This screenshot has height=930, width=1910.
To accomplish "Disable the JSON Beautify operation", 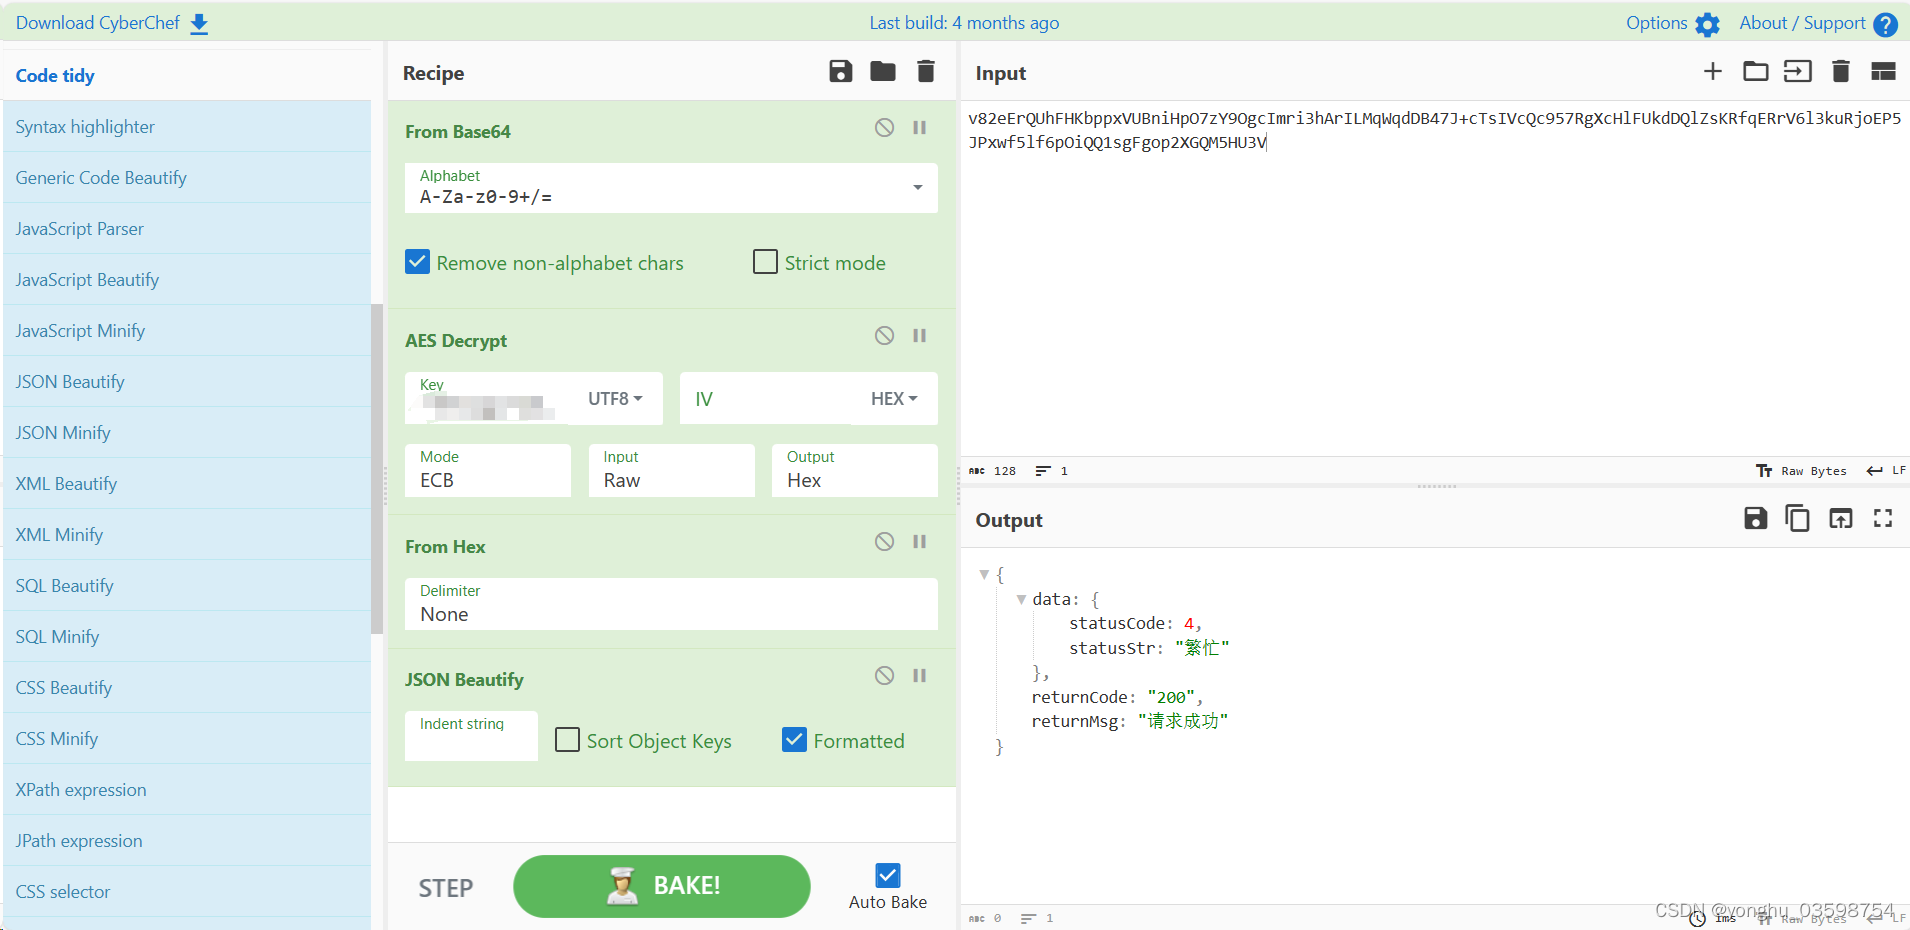I will coord(885,675).
